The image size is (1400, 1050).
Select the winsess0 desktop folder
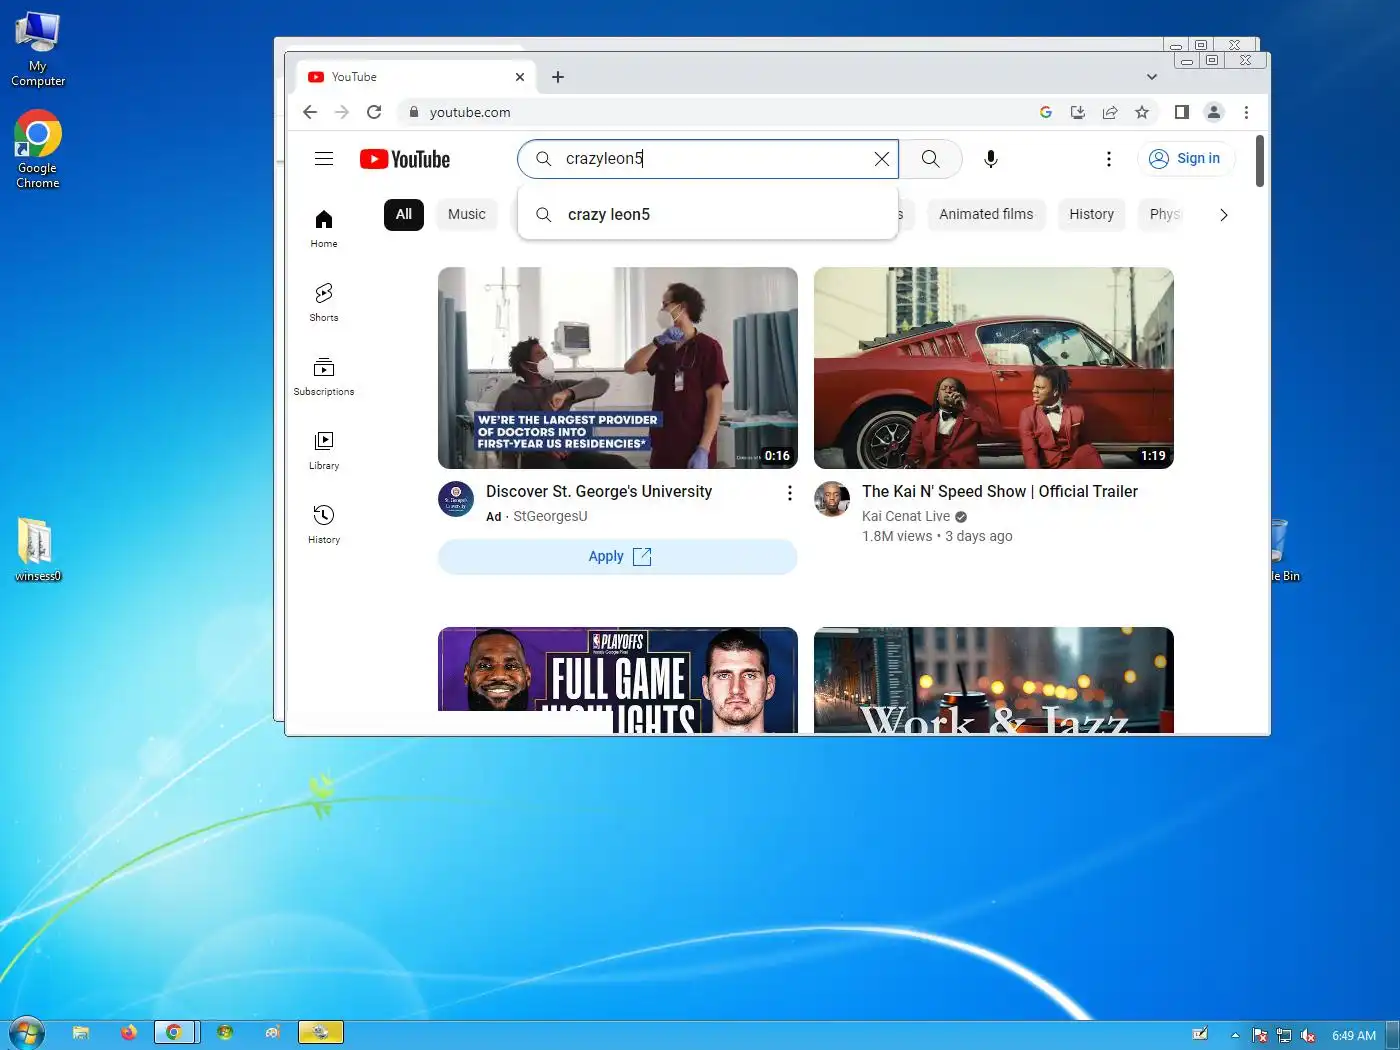click(38, 549)
